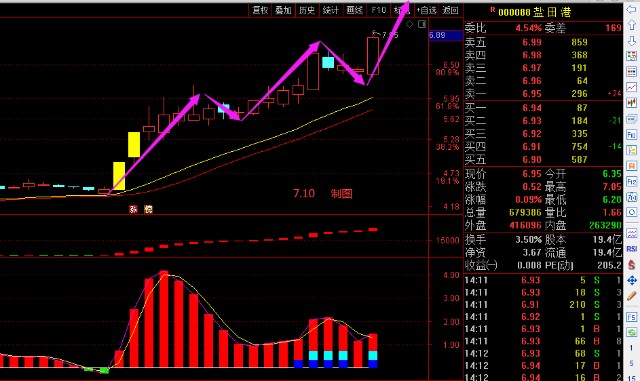Click the F10 icon in right sidebar

pos(631,134)
